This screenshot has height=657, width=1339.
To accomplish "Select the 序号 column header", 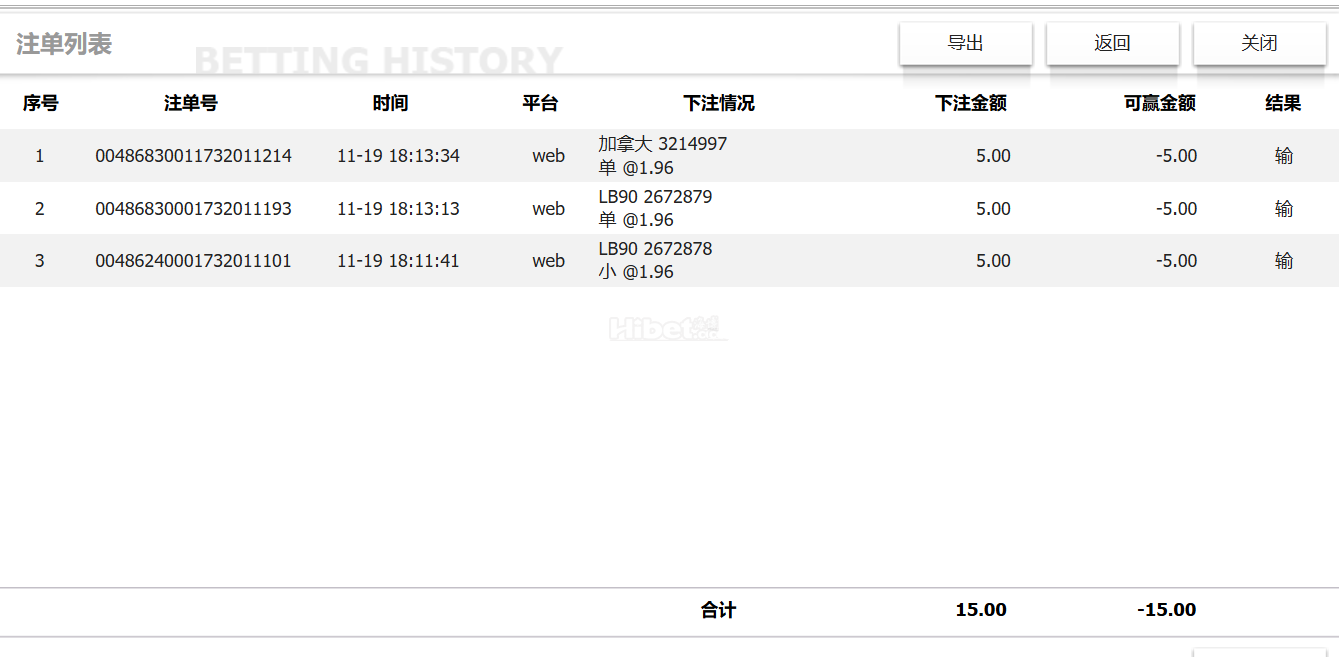I will (41, 103).
